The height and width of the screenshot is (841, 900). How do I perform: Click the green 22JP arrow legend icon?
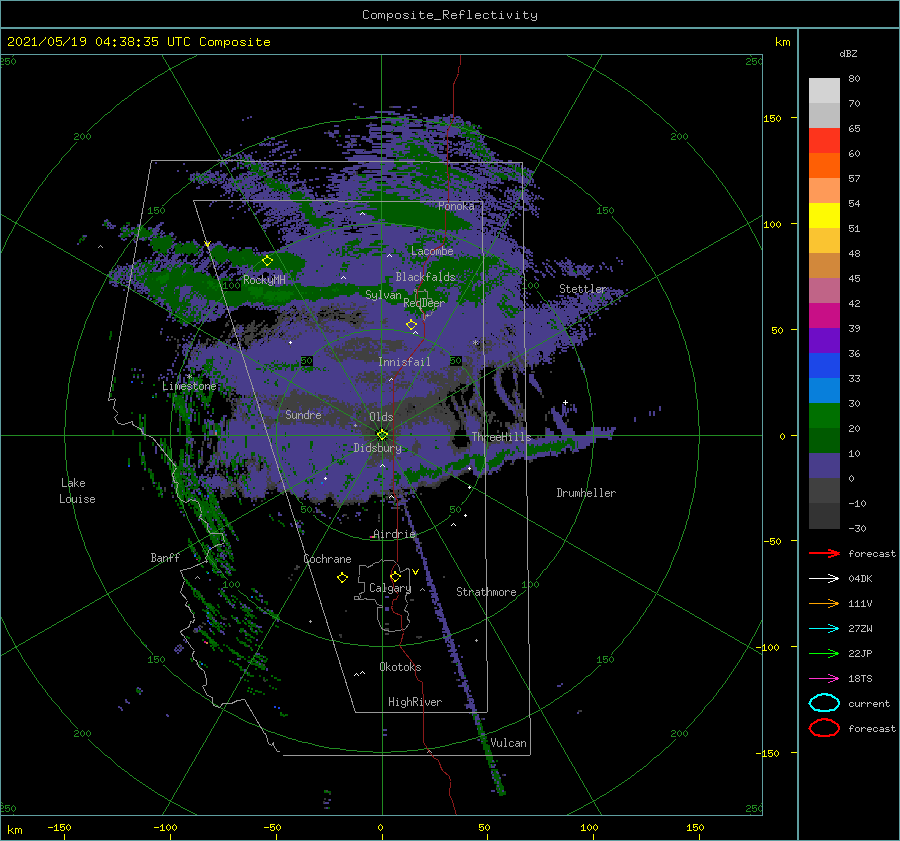(x=824, y=653)
